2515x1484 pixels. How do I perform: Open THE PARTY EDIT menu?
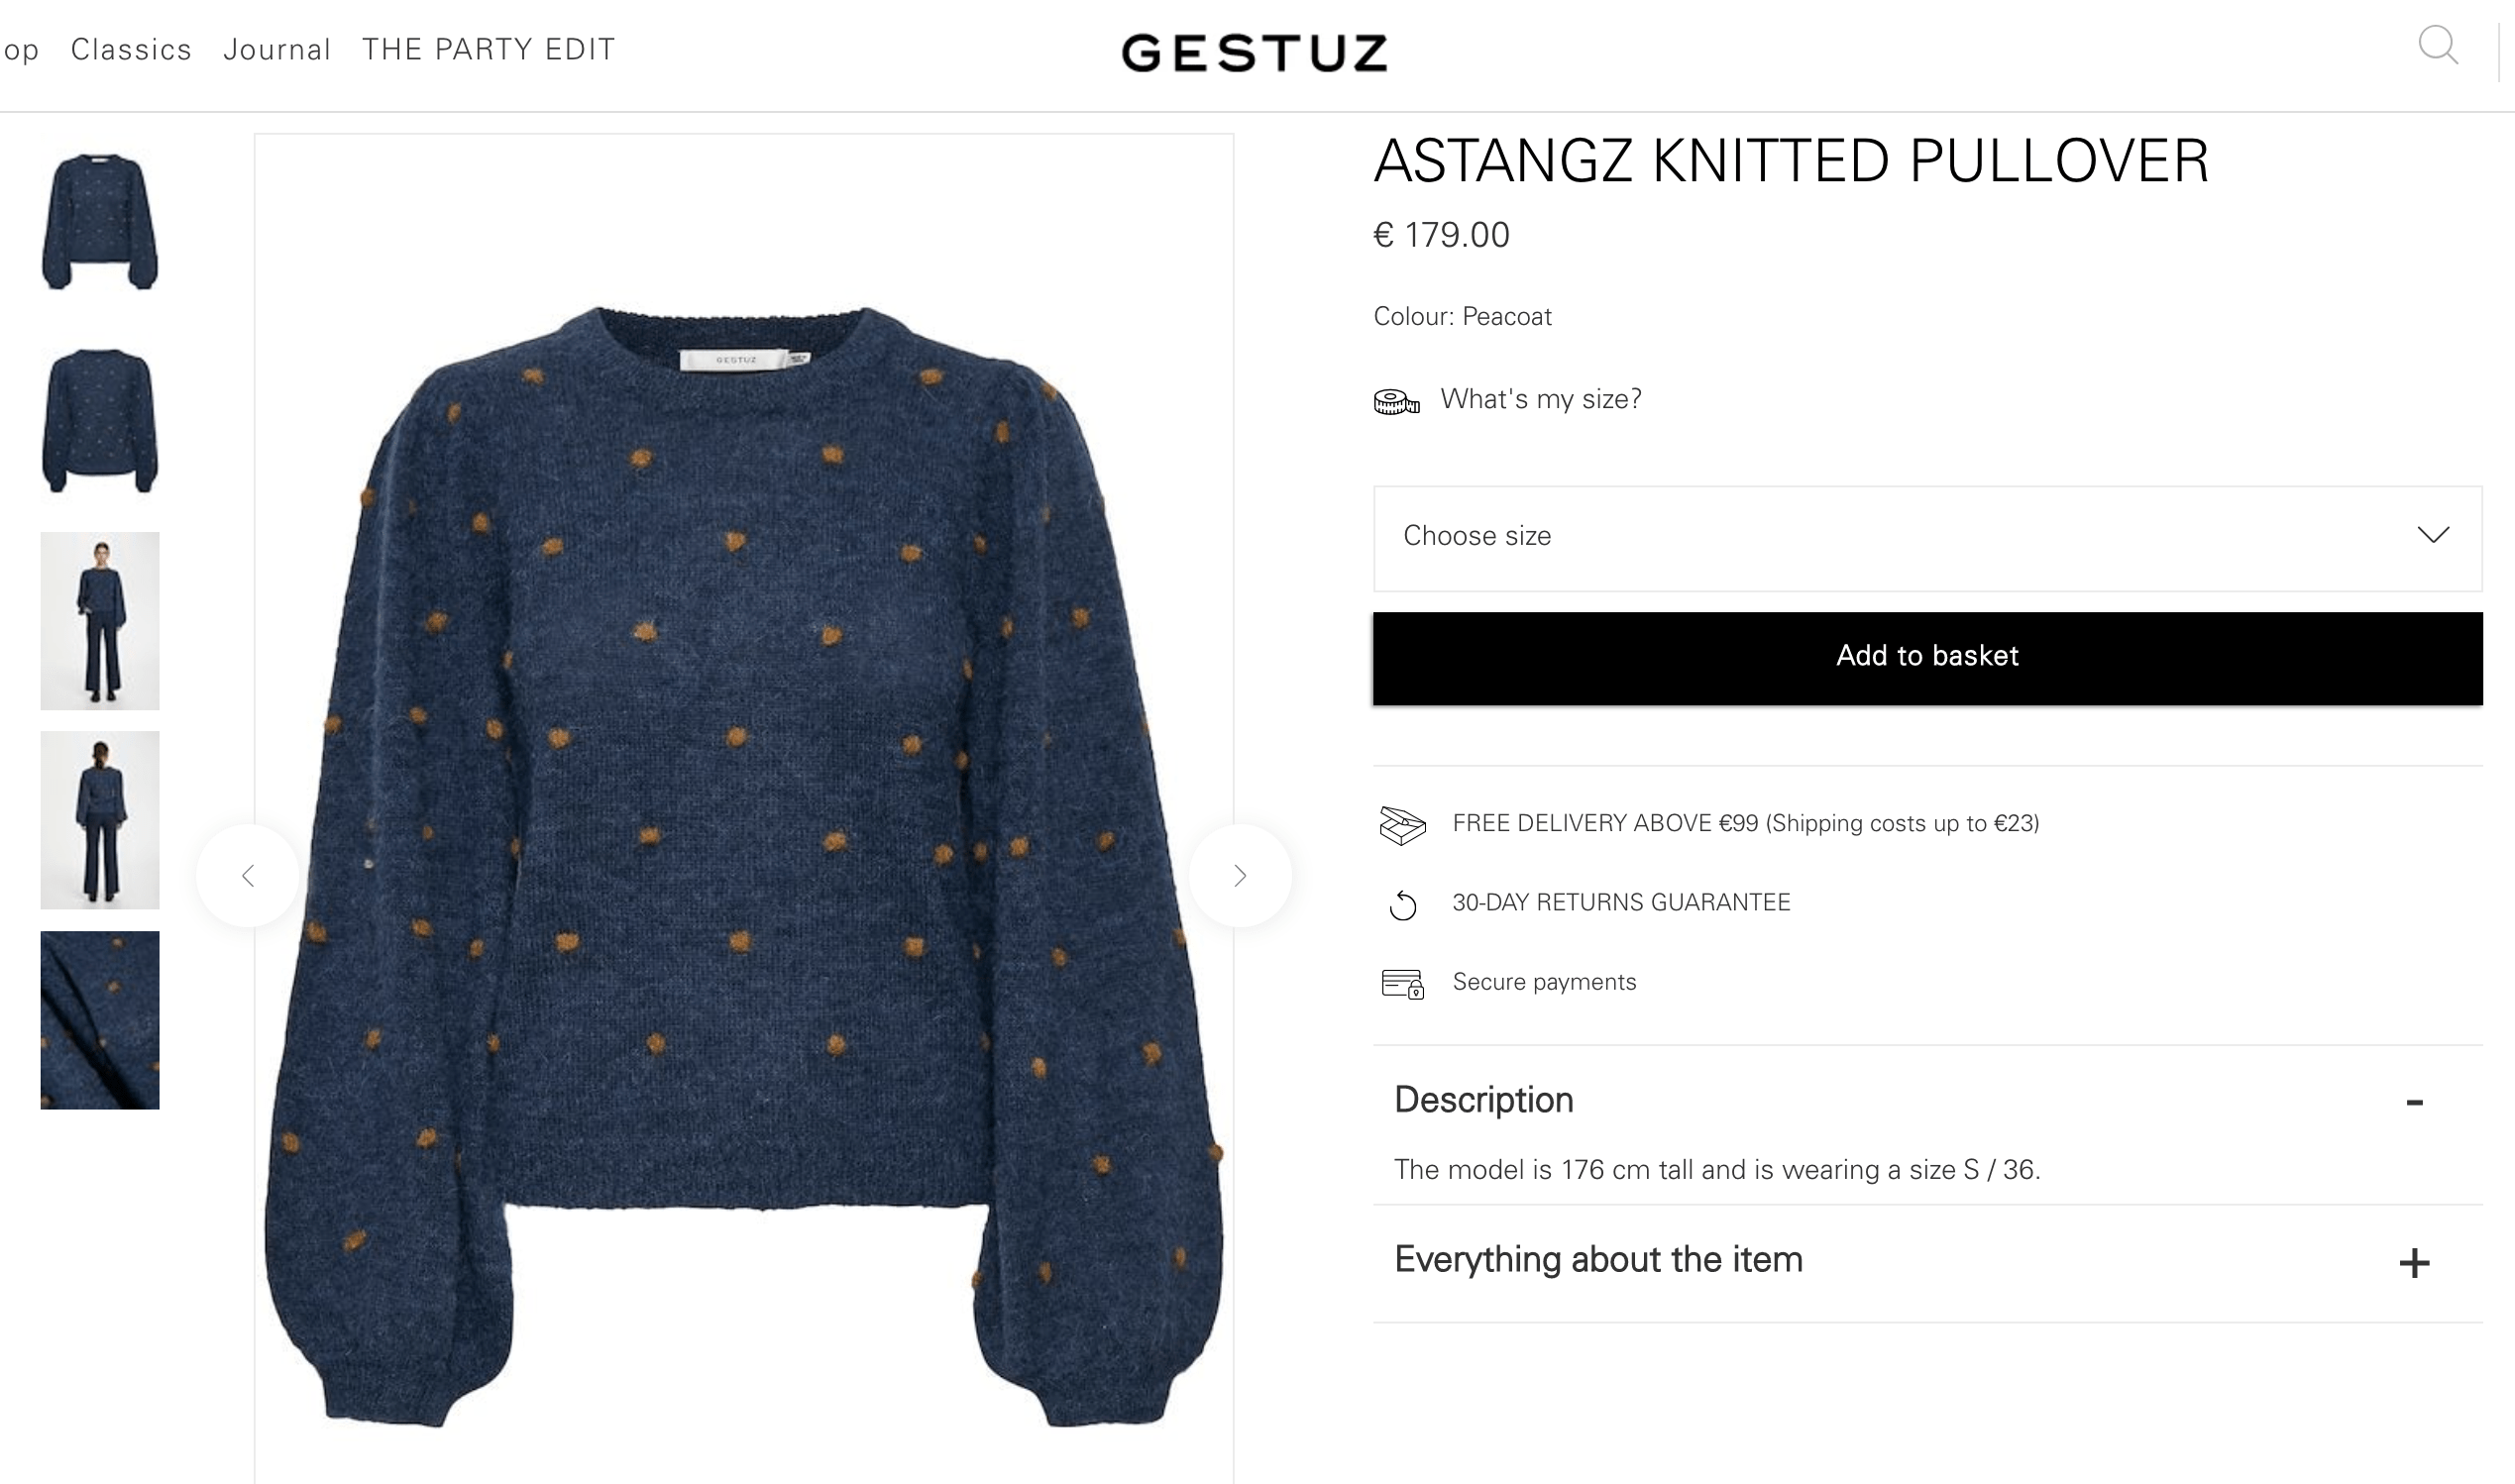488,50
